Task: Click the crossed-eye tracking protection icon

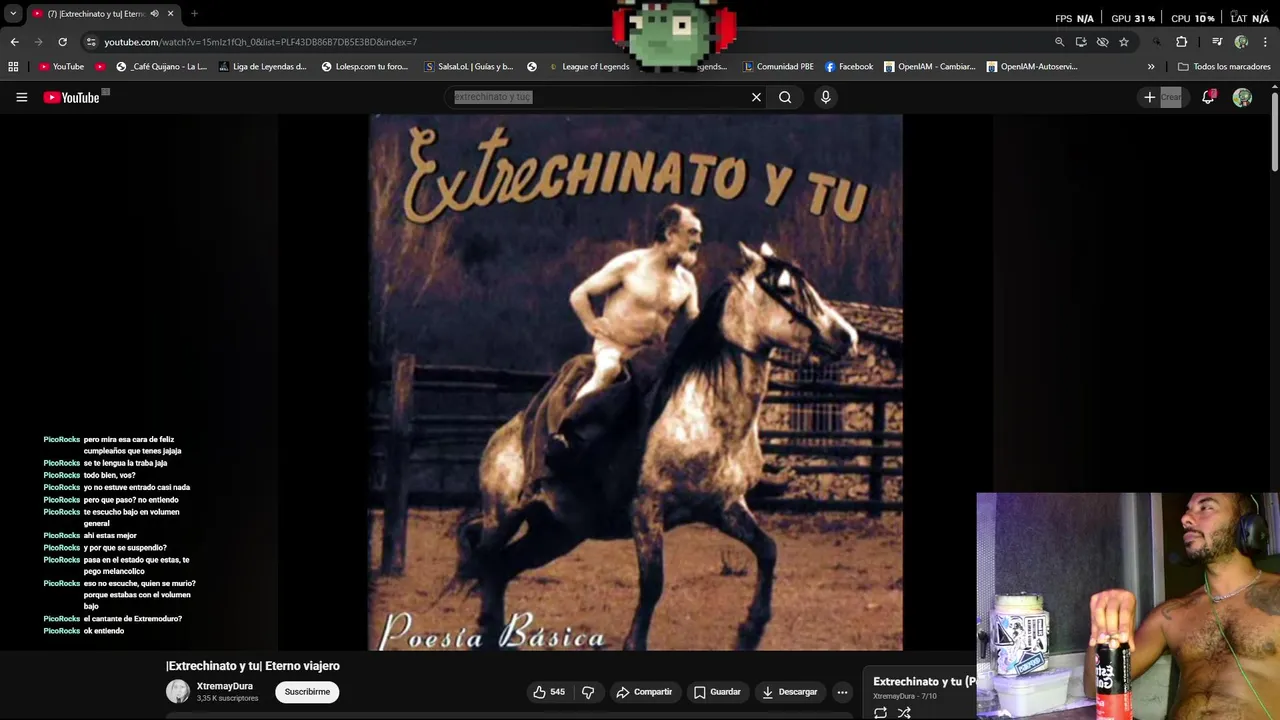Action: tap(1102, 42)
